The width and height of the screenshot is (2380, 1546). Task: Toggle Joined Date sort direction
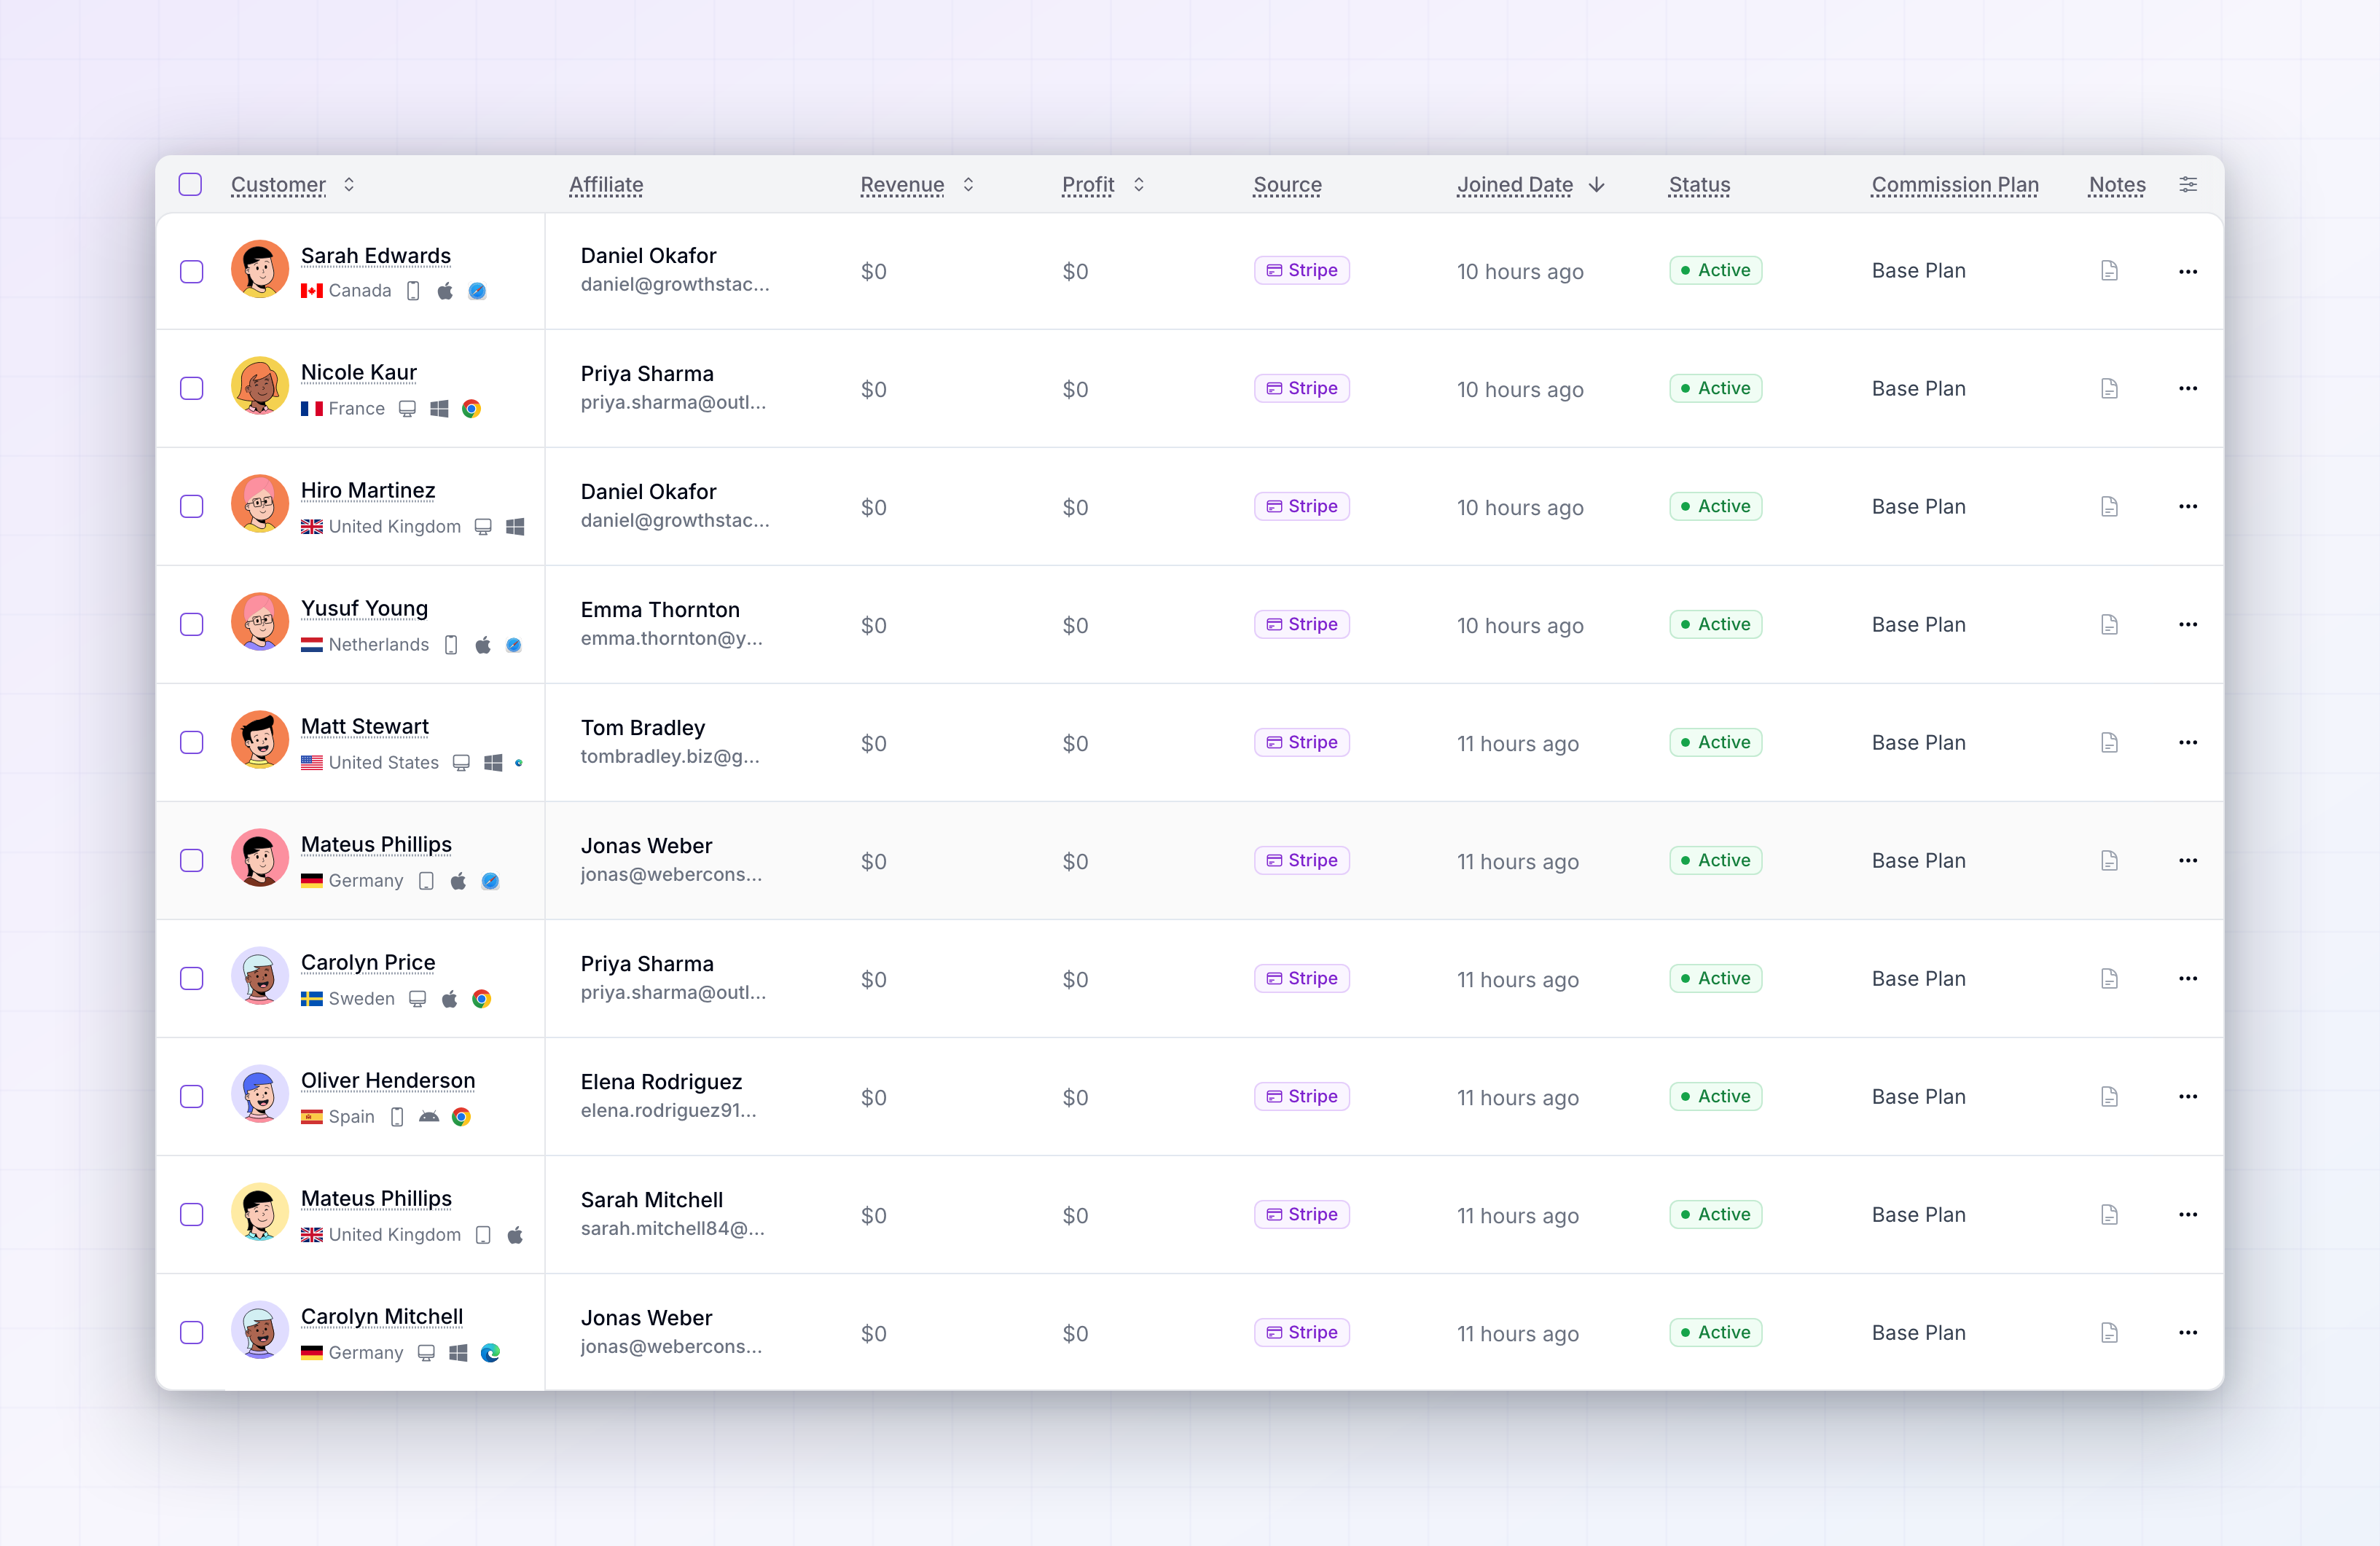click(x=1597, y=184)
